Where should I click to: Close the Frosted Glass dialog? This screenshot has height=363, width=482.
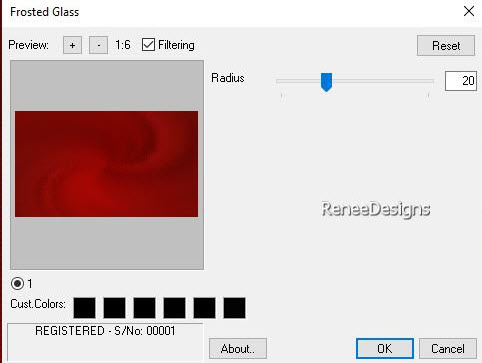(469, 11)
